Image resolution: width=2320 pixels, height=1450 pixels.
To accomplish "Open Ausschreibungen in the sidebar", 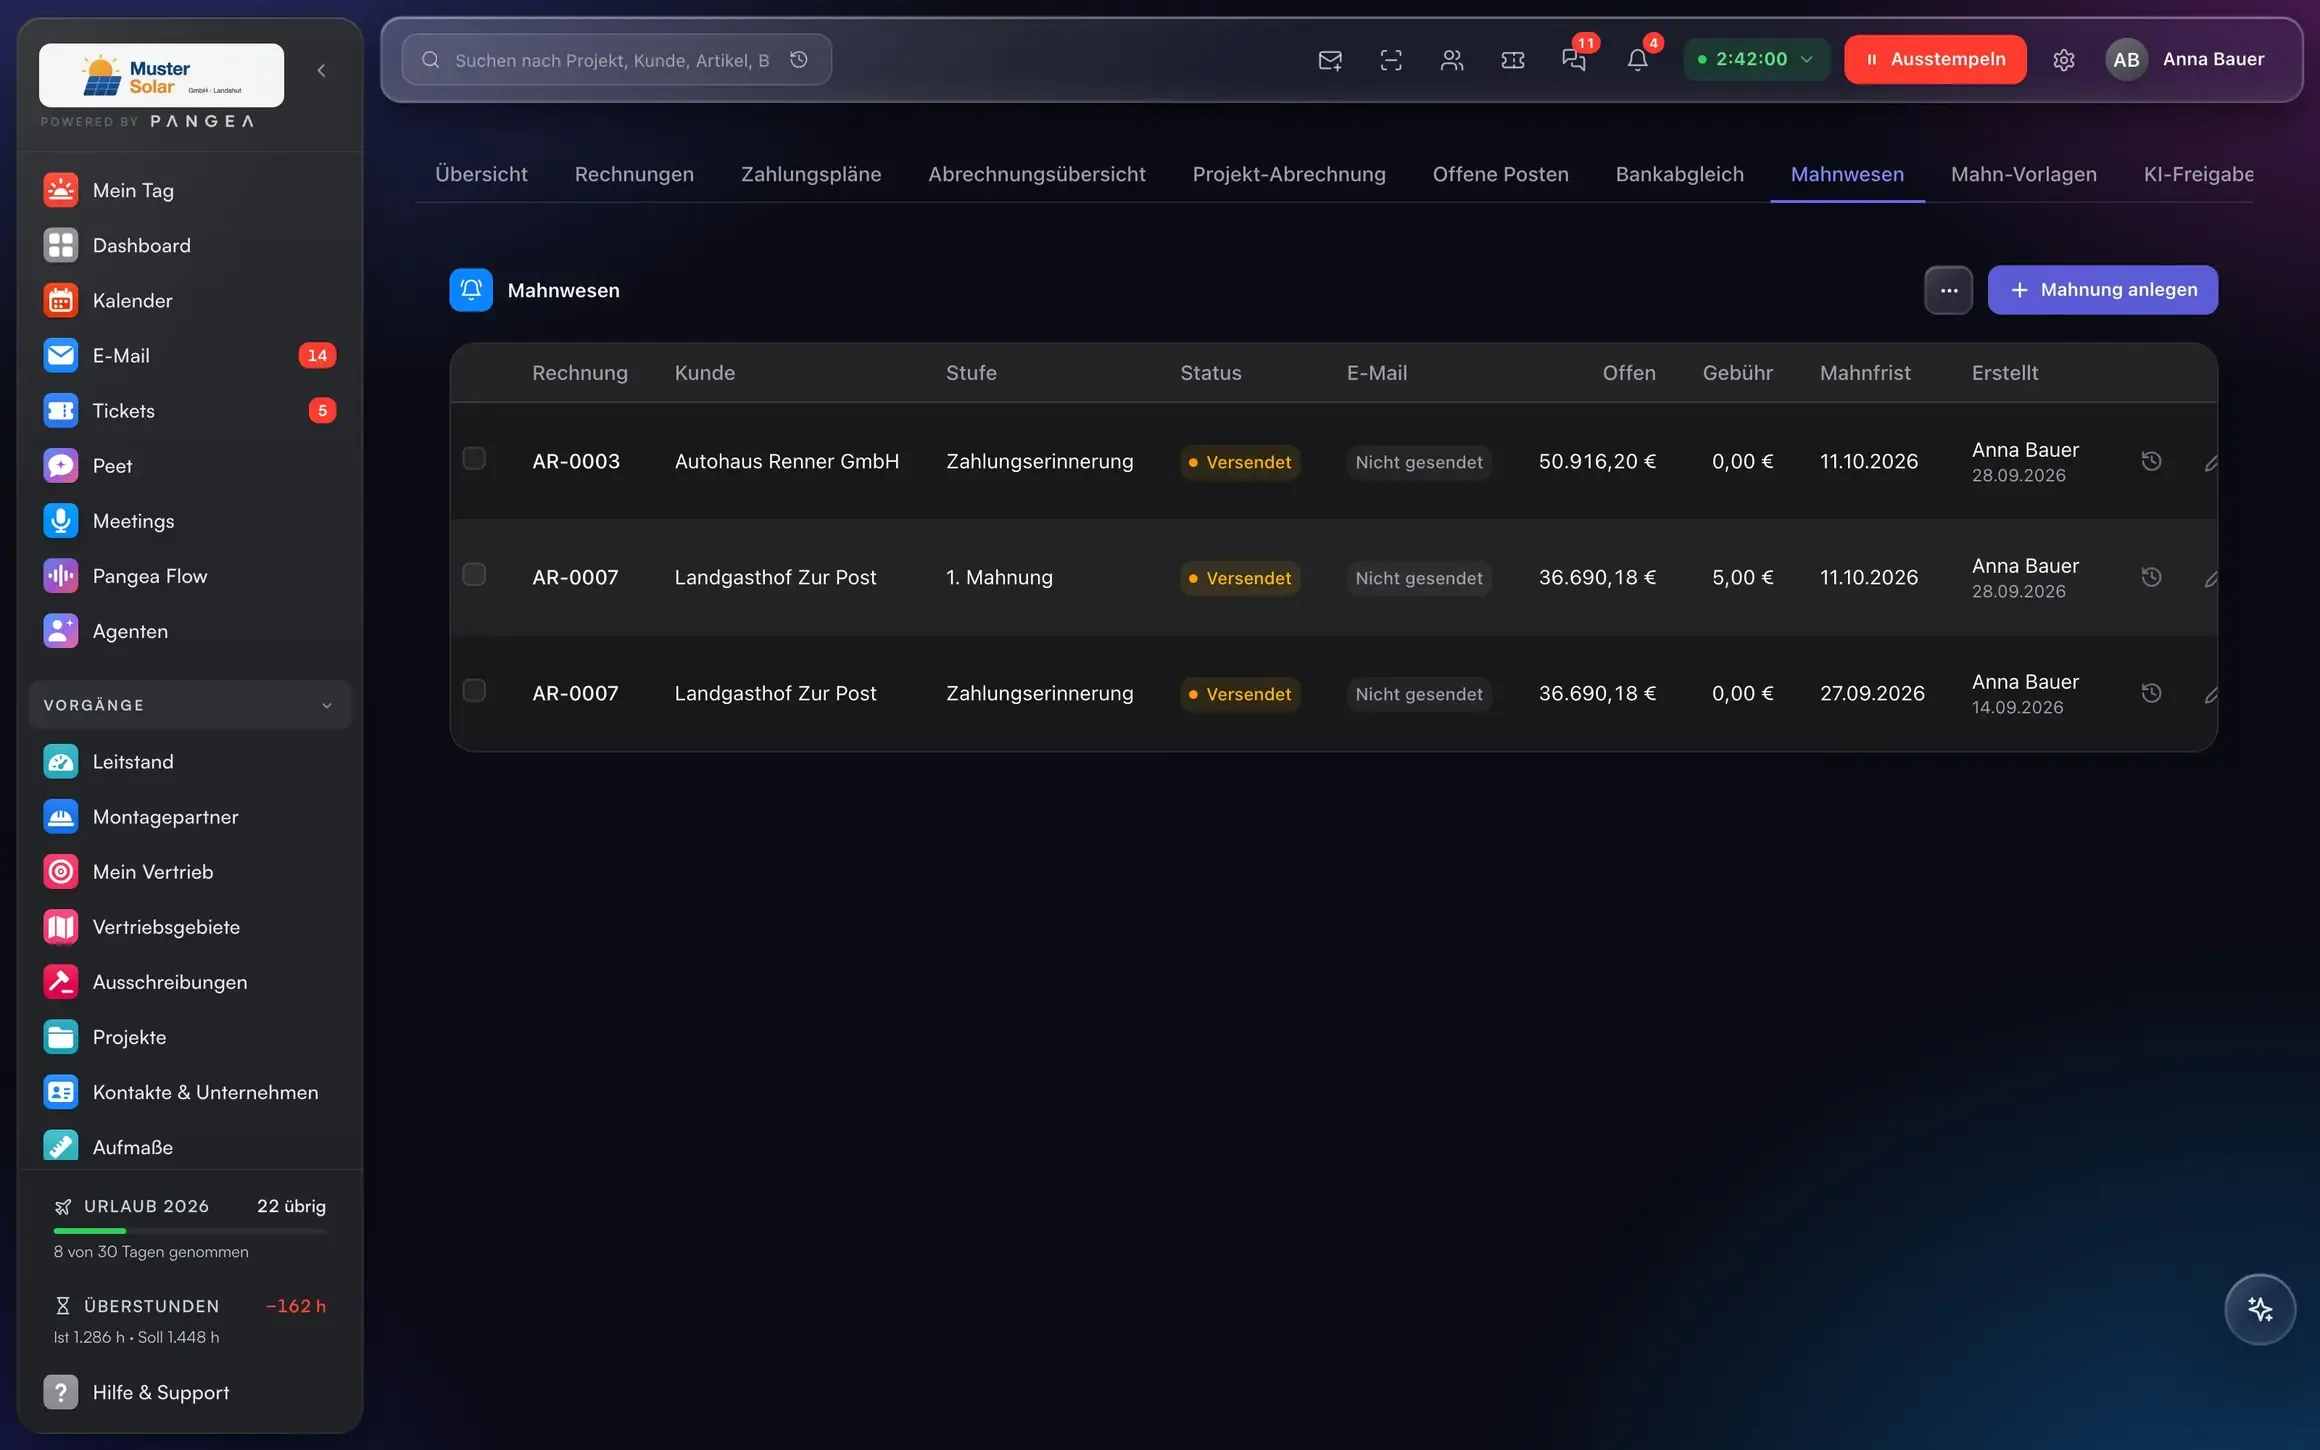I will 190,982.
